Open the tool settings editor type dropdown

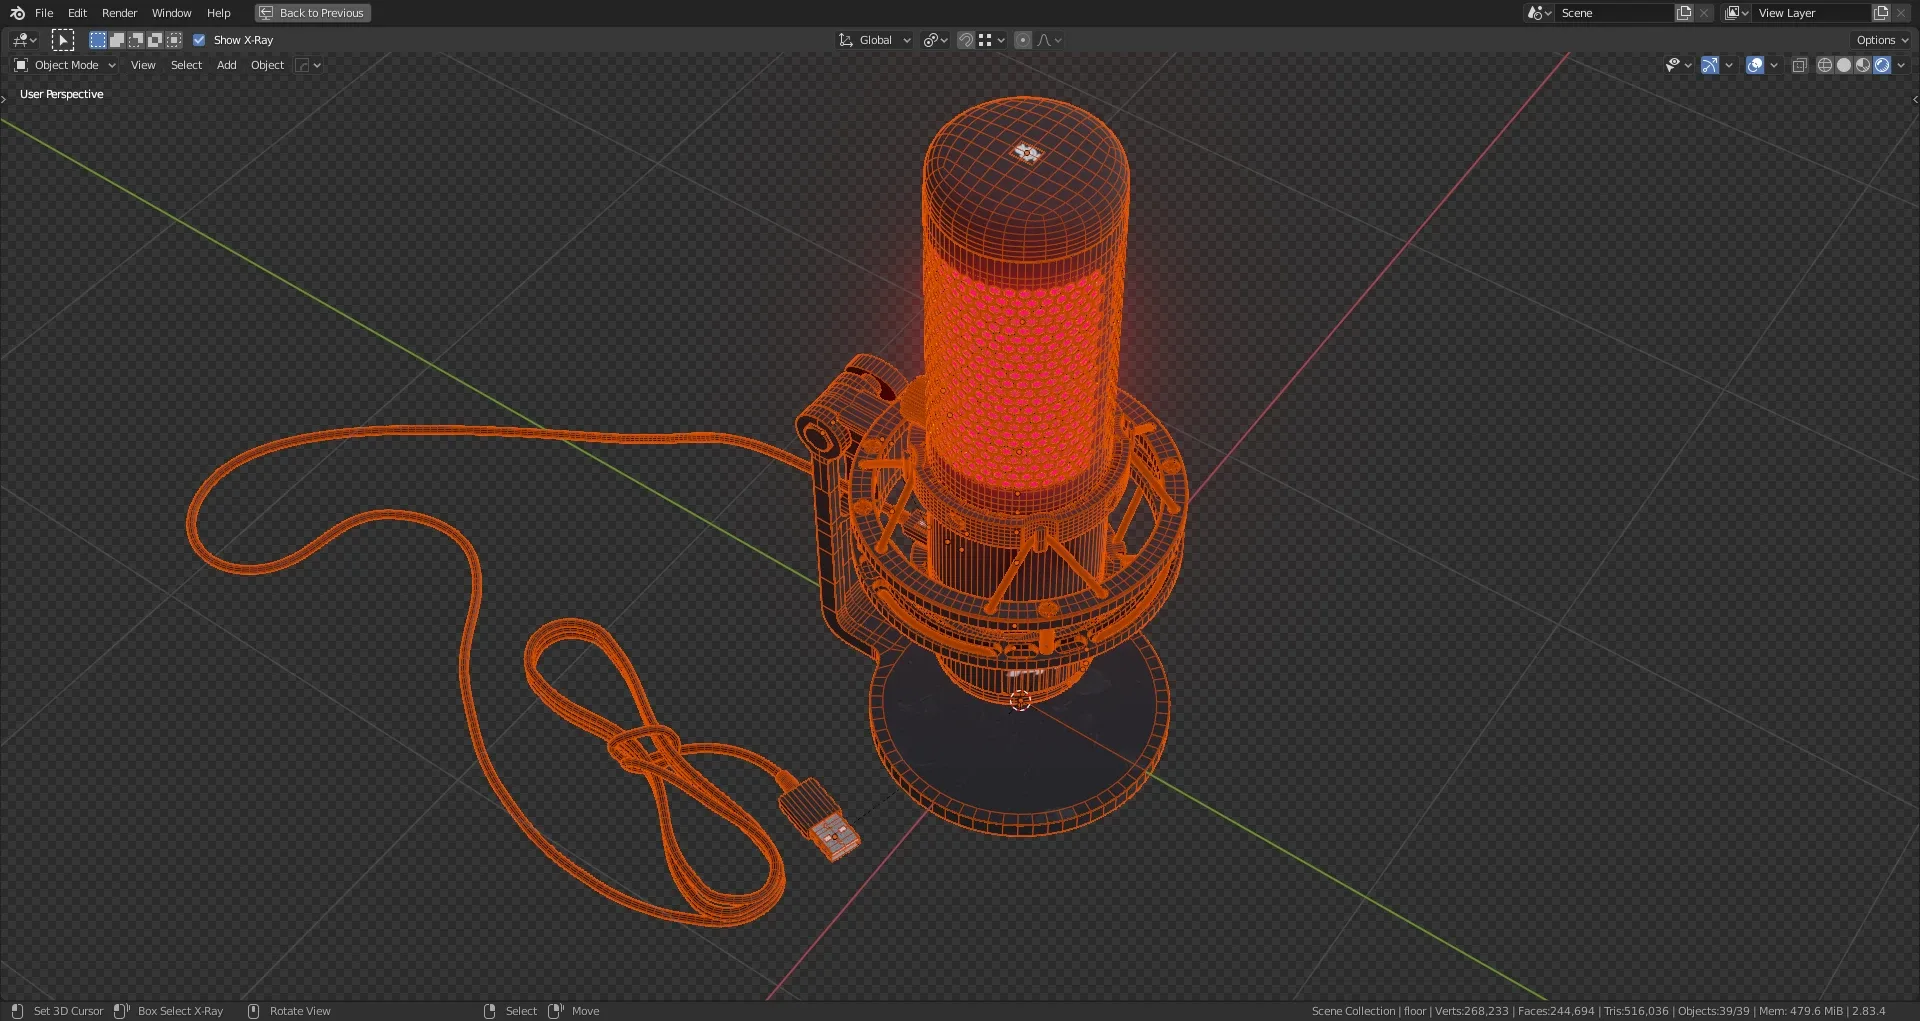coord(24,40)
